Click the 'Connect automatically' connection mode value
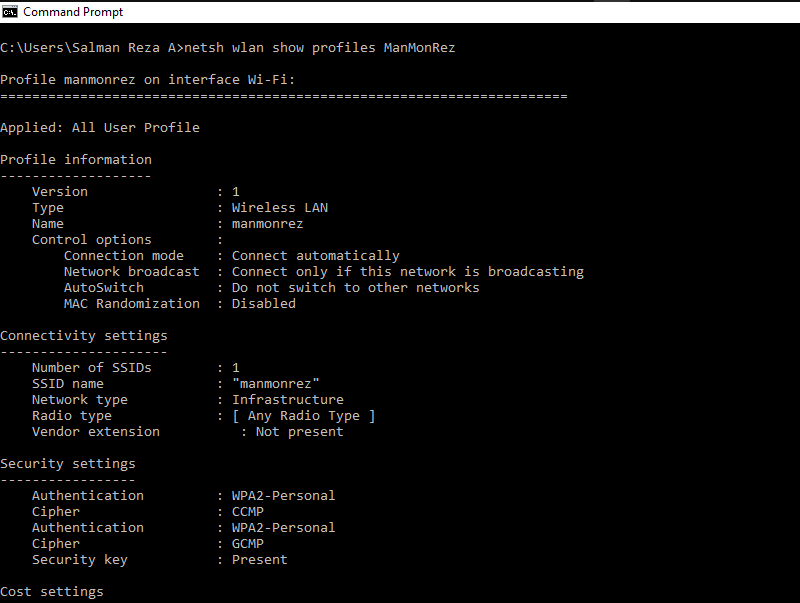Image resolution: width=800 pixels, height=603 pixels. (316, 256)
